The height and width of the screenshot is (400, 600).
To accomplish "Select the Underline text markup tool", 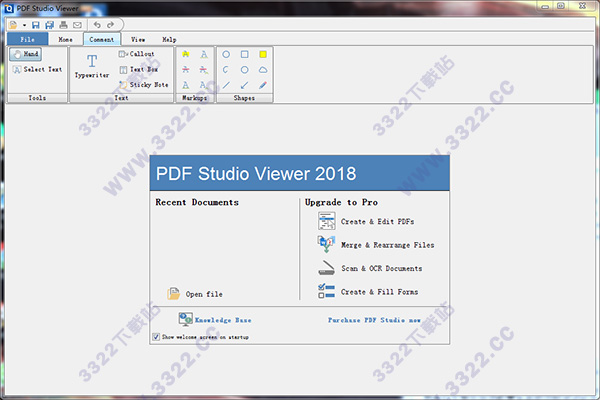I will pyautogui.click(x=204, y=54).
